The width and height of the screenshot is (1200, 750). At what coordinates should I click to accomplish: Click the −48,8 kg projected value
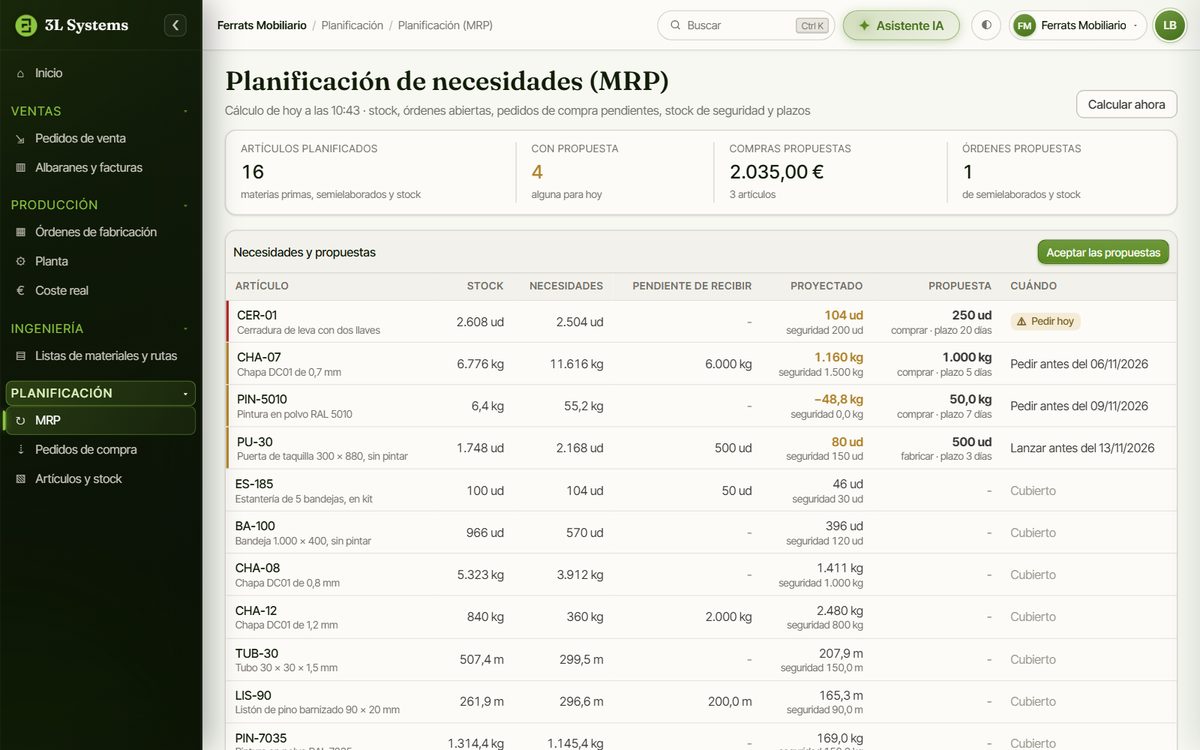[838, 399]
